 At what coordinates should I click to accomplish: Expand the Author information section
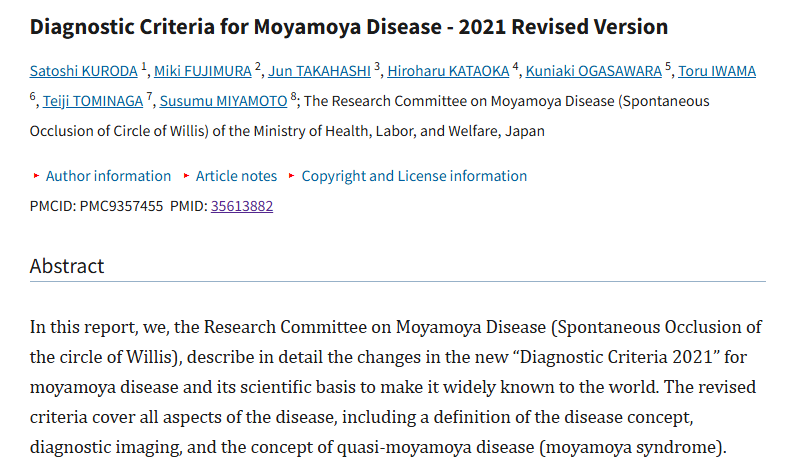tap(108, 176)
